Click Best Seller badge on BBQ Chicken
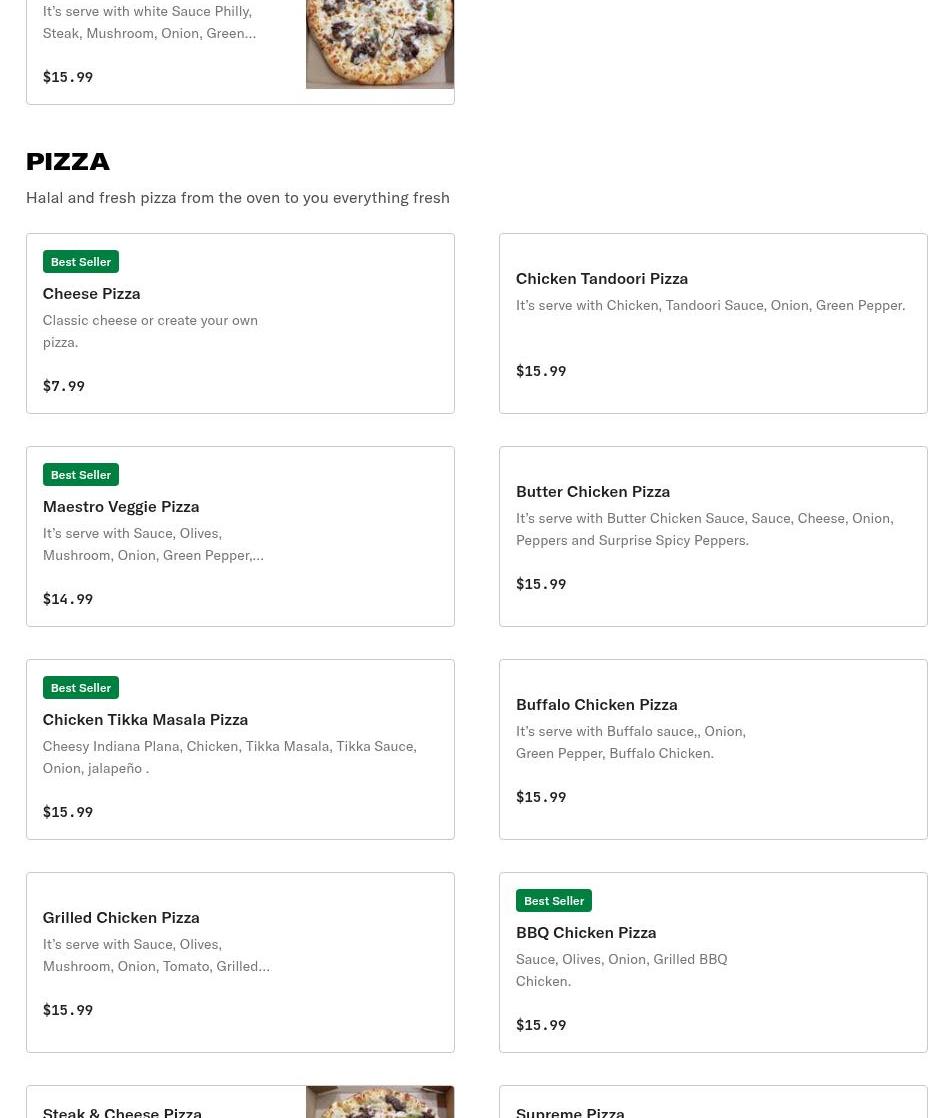950x1118 pixels. tap(553, 901)
